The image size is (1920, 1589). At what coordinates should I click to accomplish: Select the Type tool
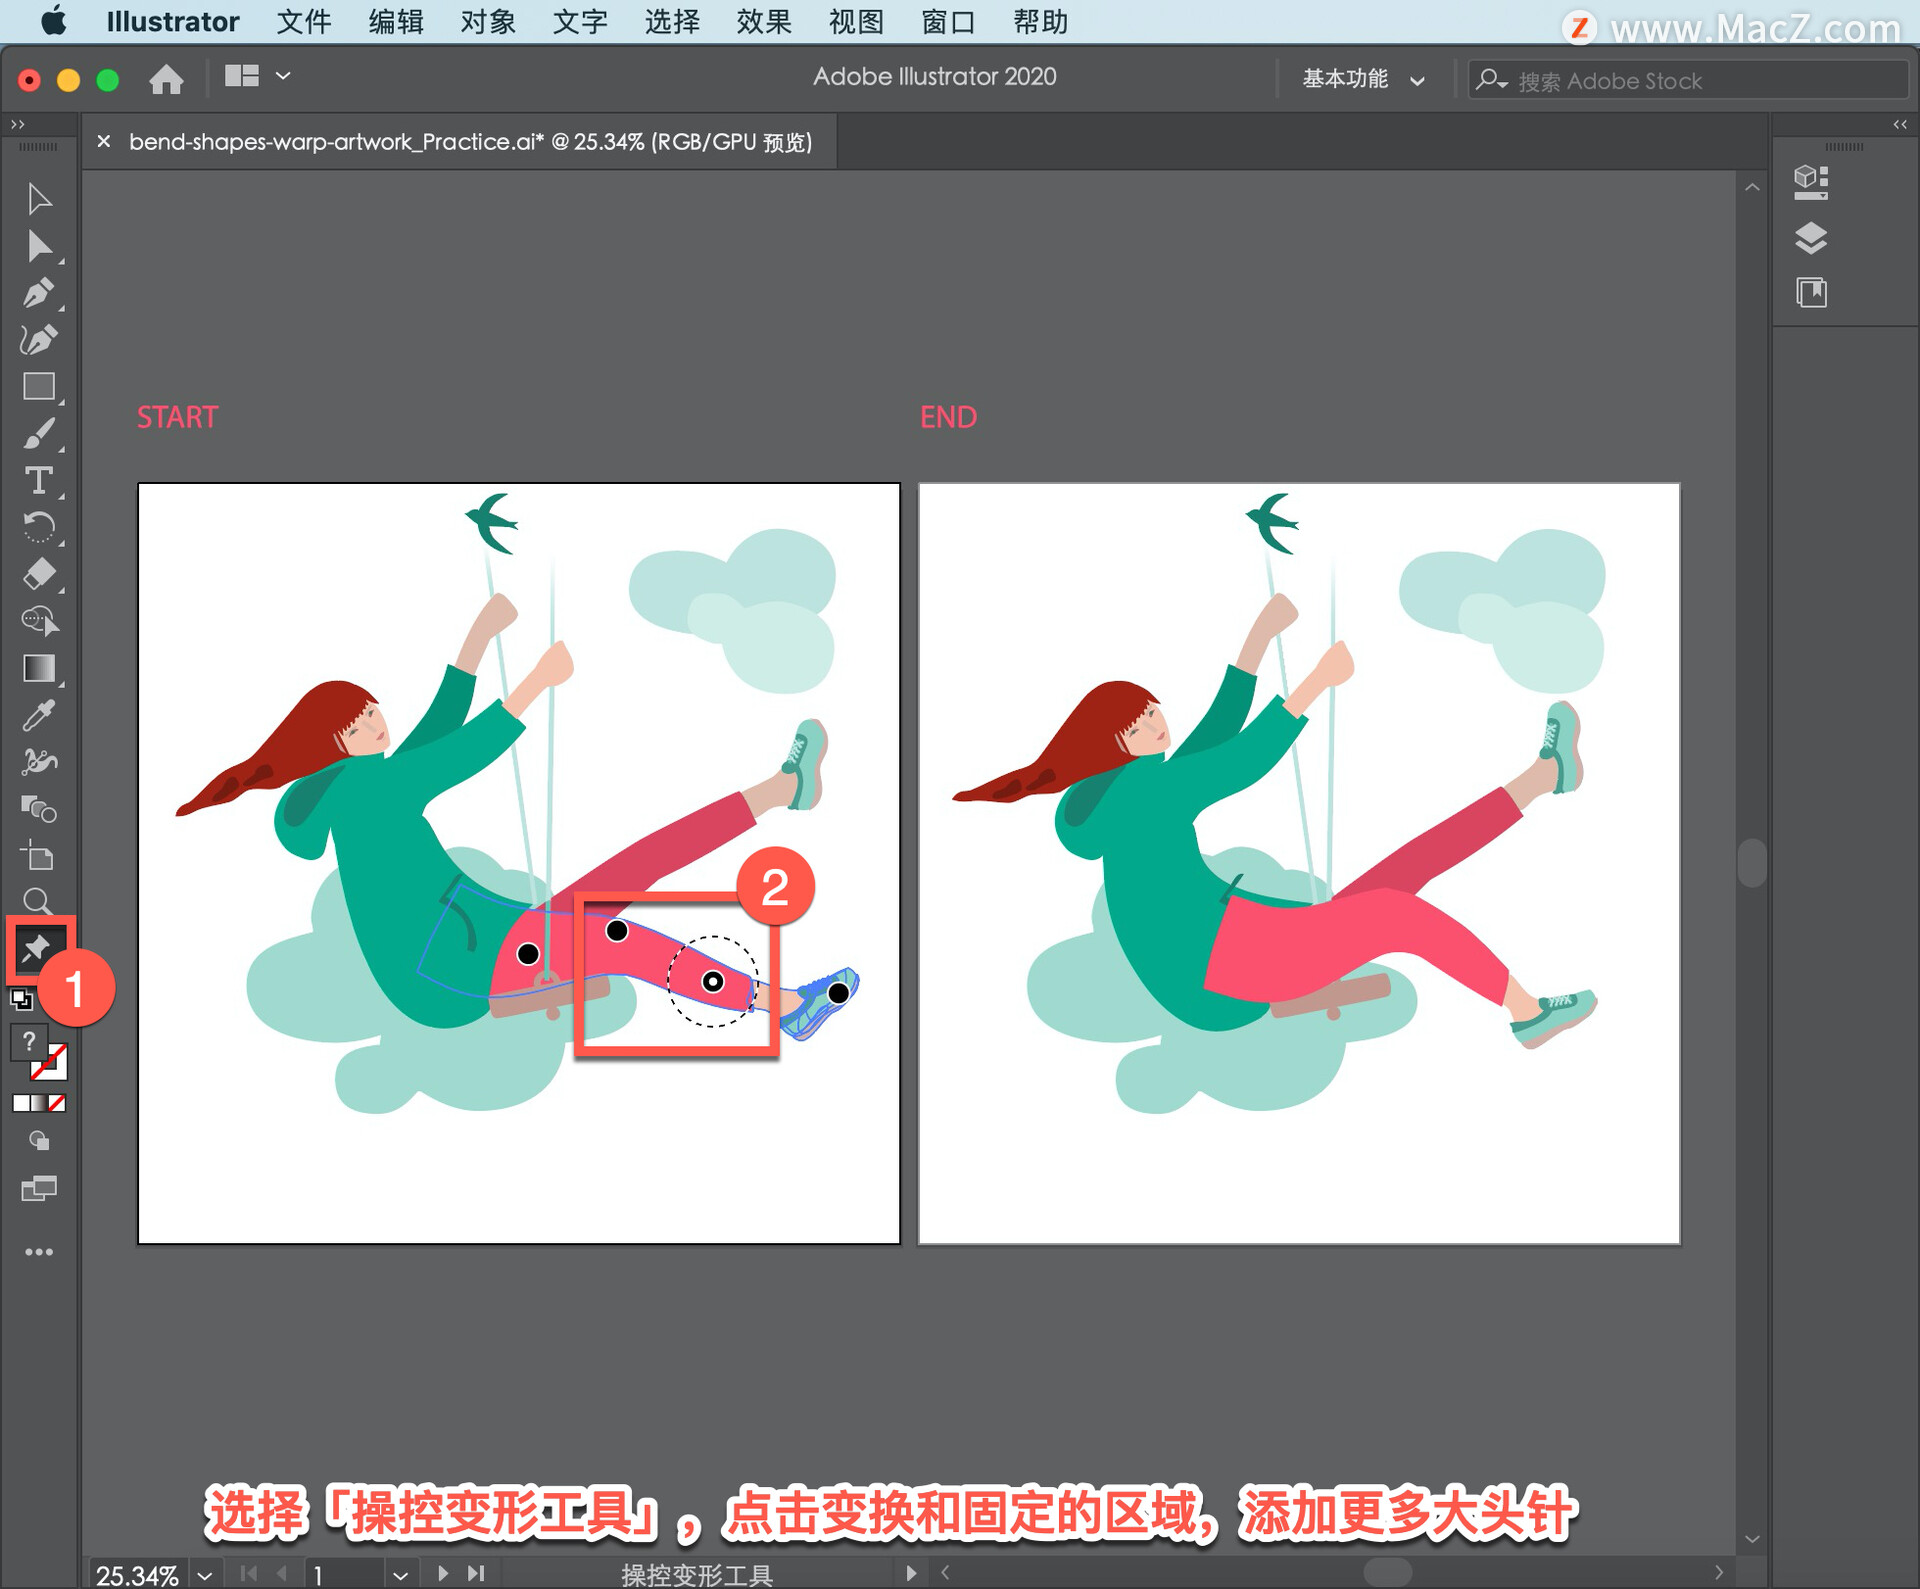click(39, 481)
